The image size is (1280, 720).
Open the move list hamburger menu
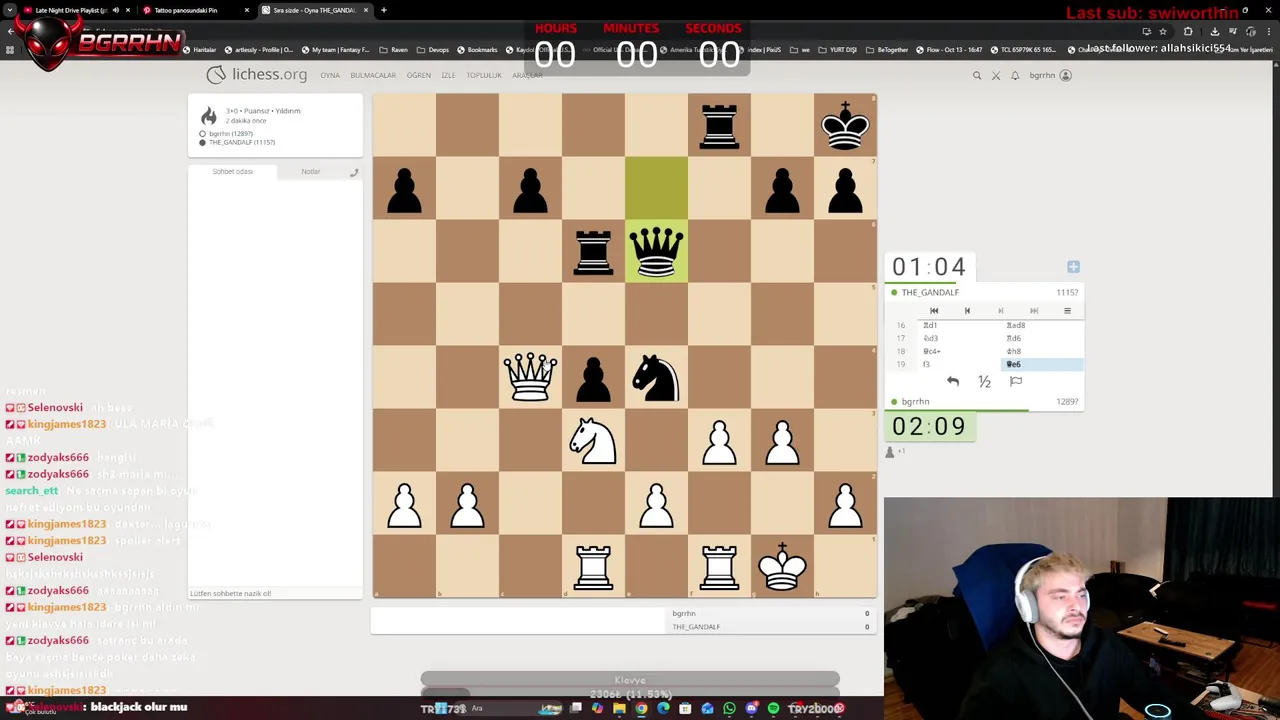1067,311
